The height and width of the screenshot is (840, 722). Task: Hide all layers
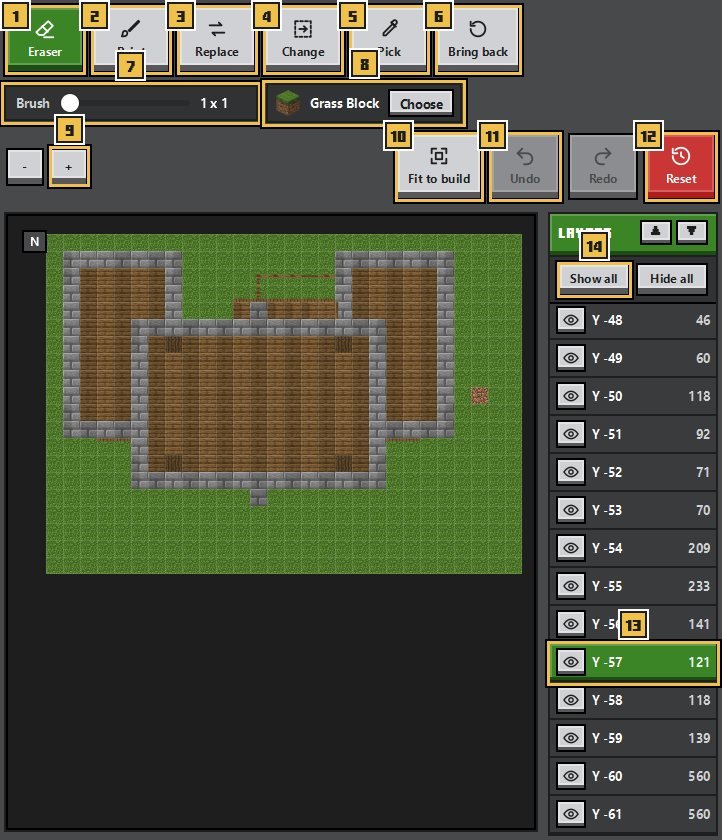click(672, 279)
